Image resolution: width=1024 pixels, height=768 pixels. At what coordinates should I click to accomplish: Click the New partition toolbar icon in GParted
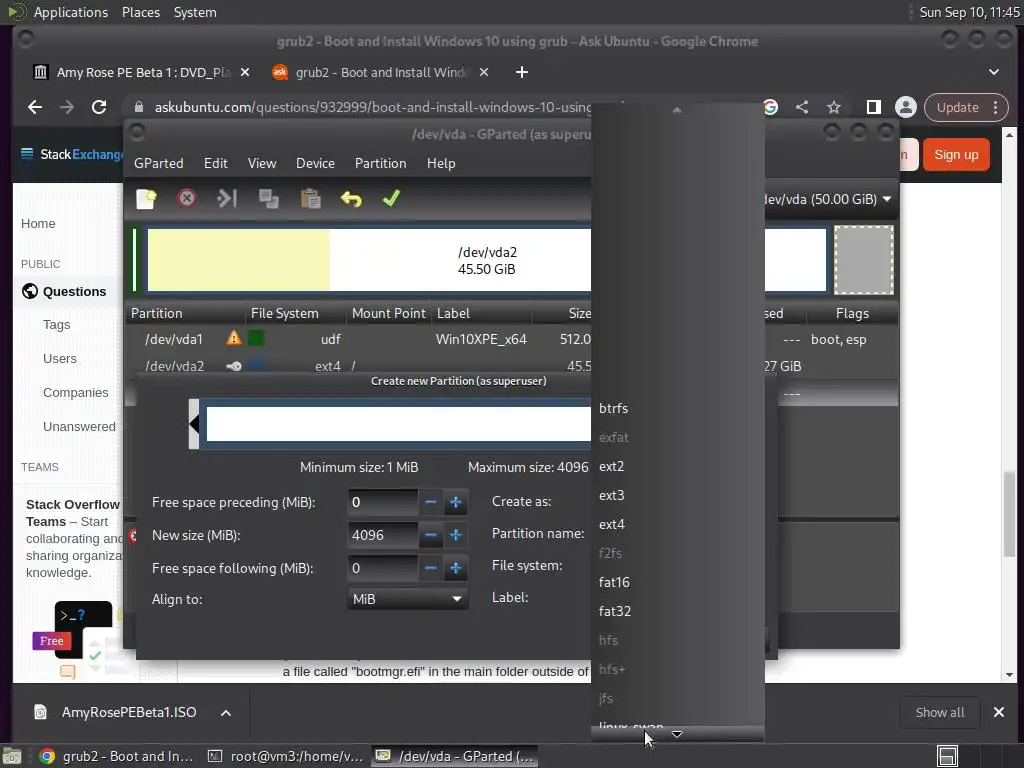pyautogui.click(x=146, y=199)
